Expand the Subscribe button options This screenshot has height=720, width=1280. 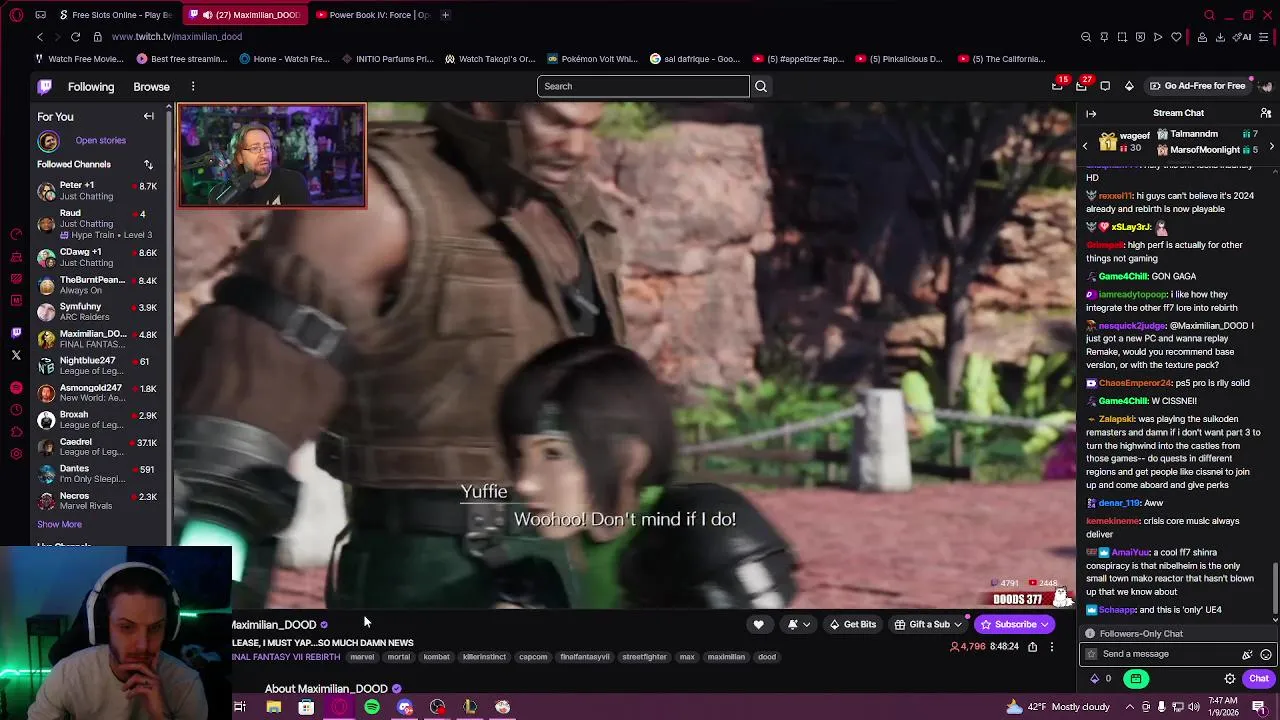coord(1045,625)
